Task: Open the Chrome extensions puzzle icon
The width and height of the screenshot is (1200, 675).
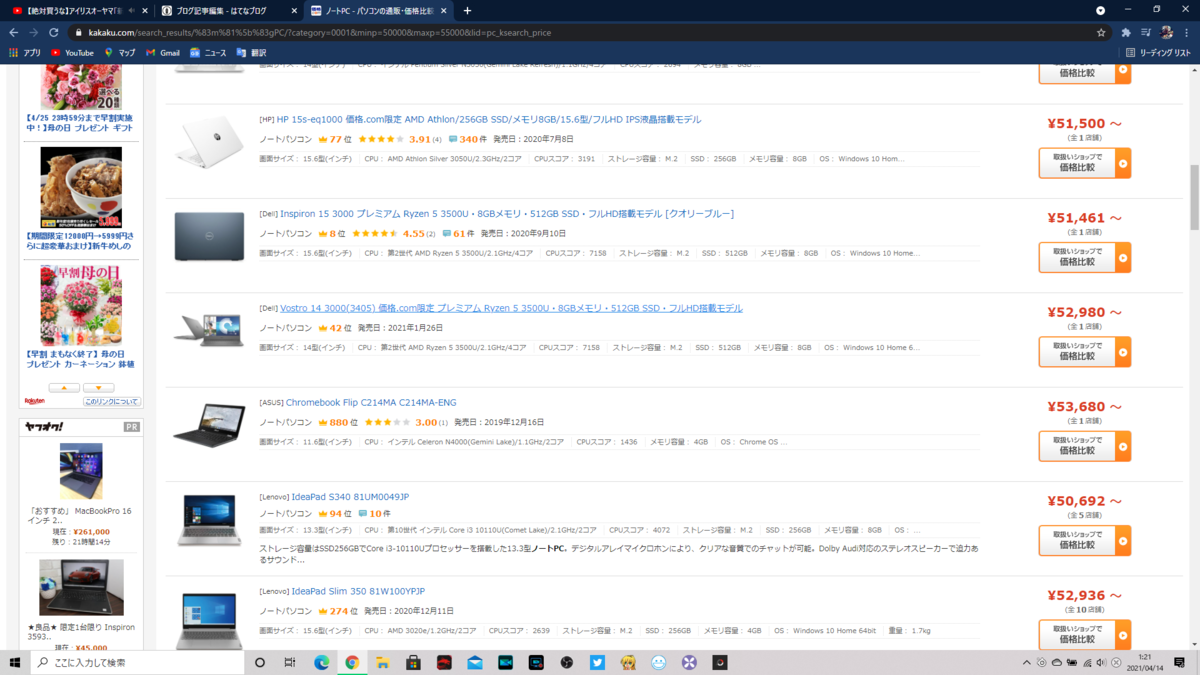Action: [x=1125, y=32]
